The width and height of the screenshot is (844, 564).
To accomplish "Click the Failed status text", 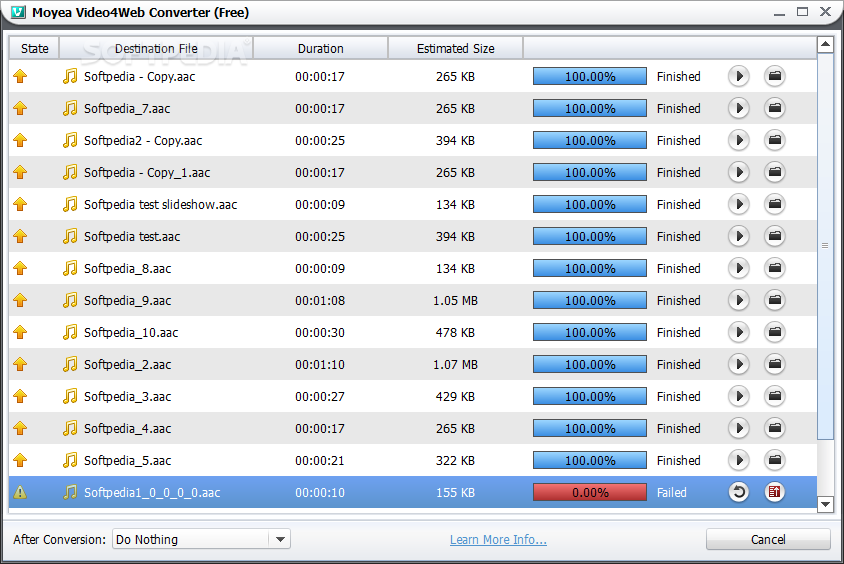I will (x=671, y=492).
